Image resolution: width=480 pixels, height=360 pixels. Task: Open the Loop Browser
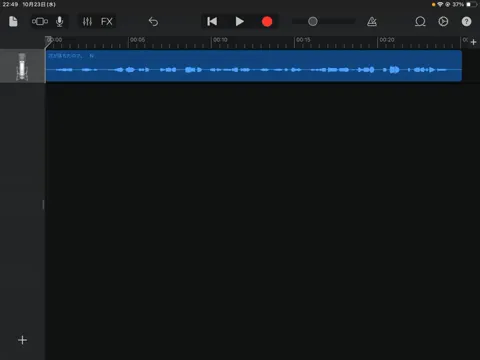pyautogui.click(x=420, y=22)
